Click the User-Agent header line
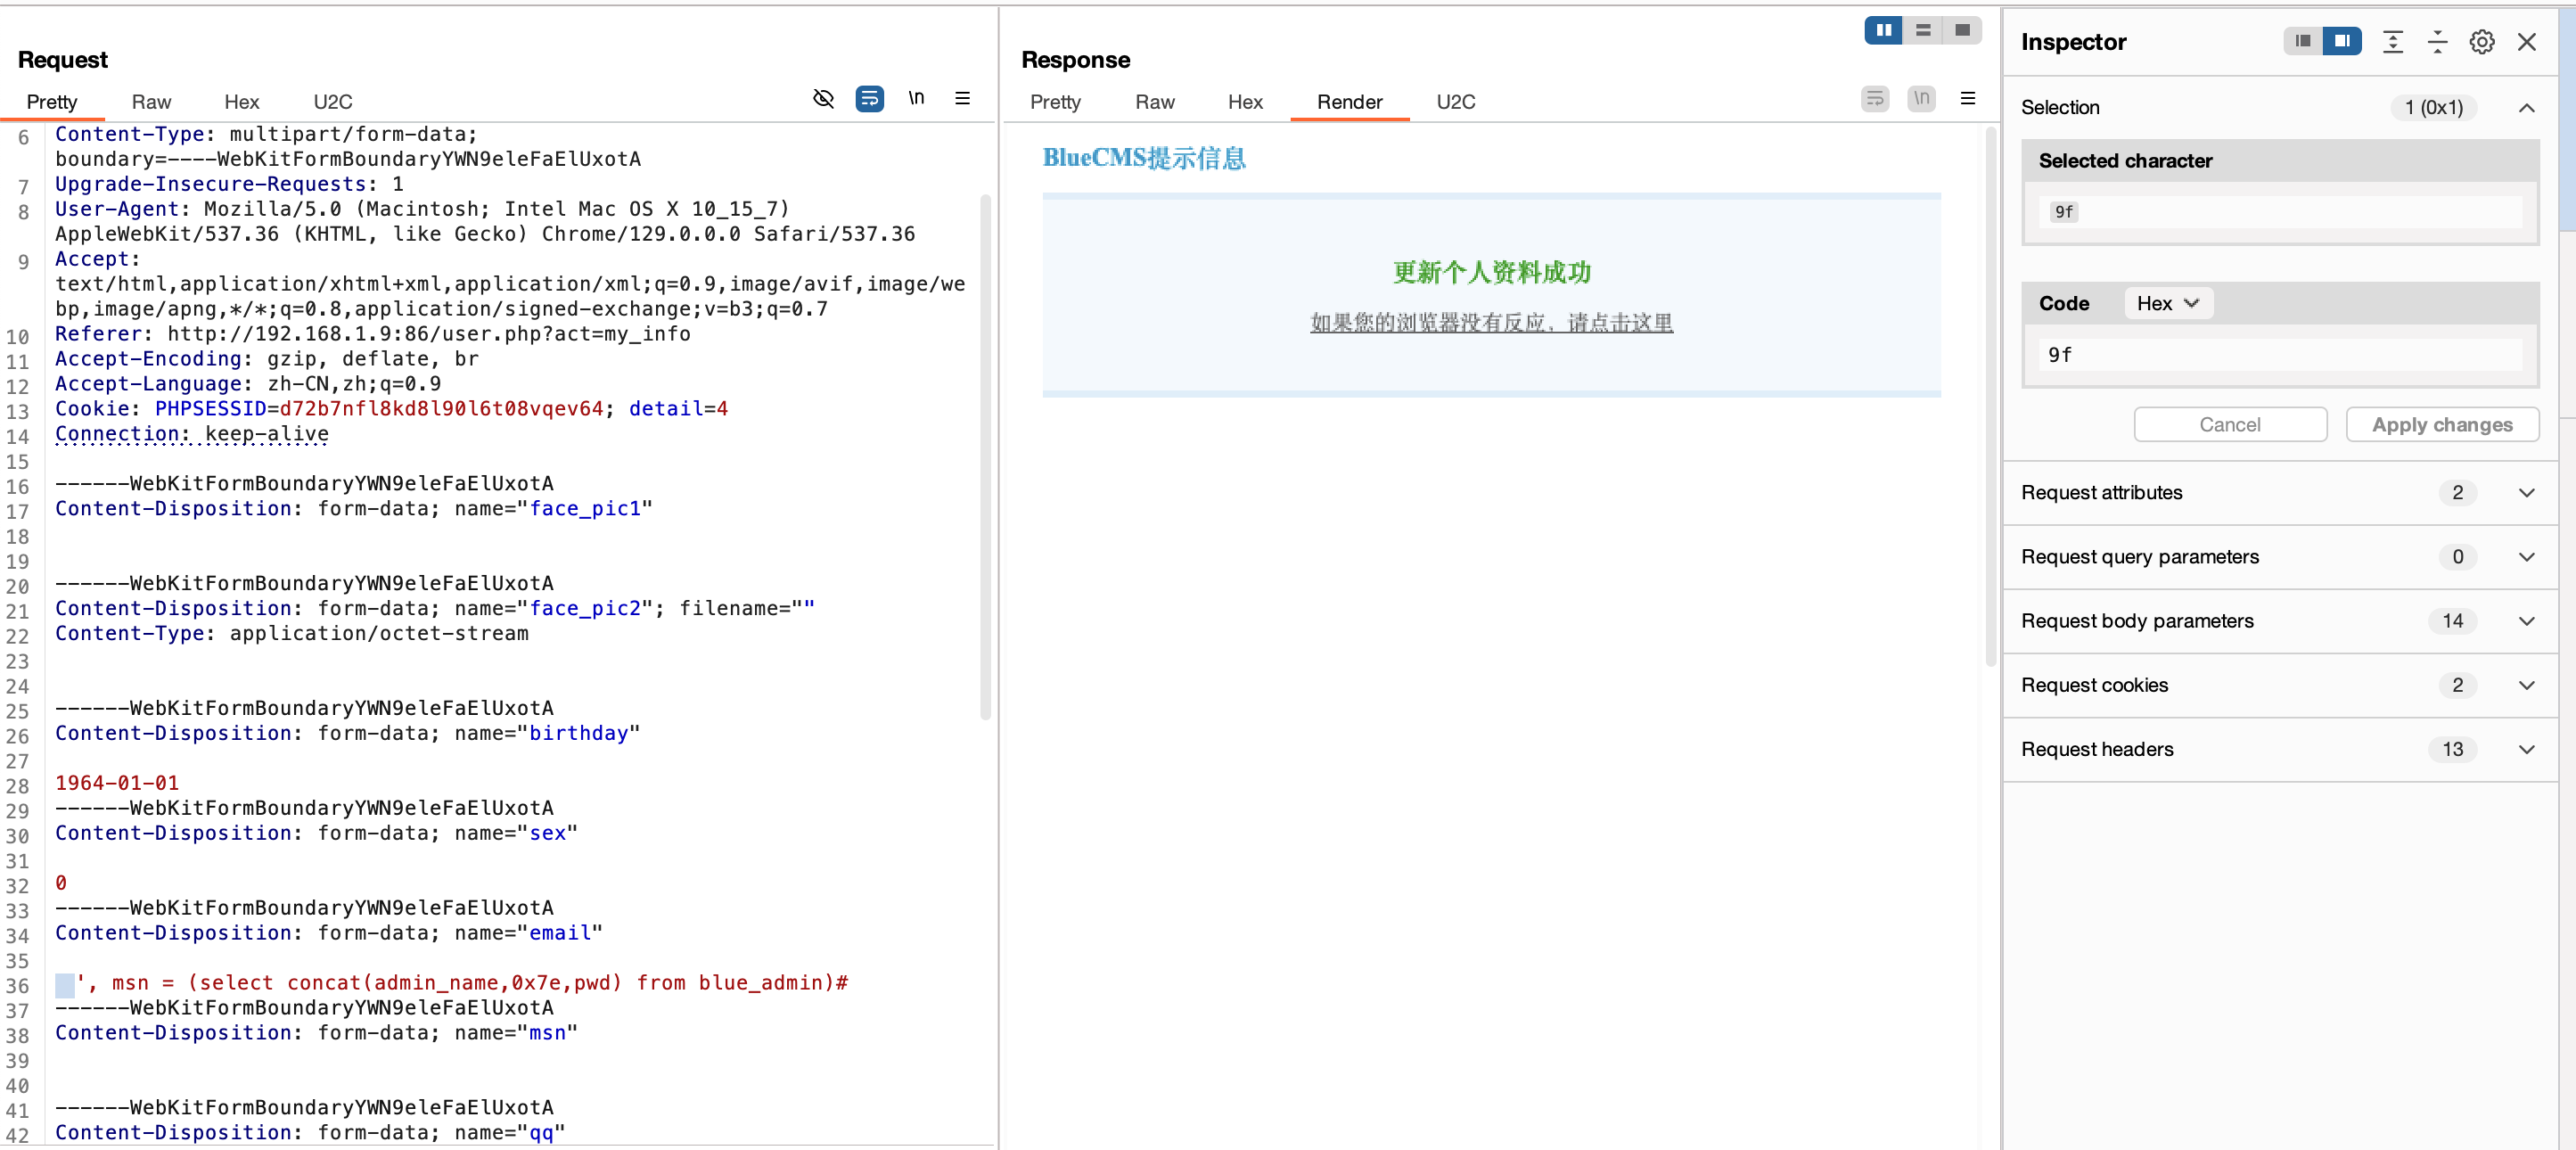The image size is (2576, 1150). coord(485,221)
